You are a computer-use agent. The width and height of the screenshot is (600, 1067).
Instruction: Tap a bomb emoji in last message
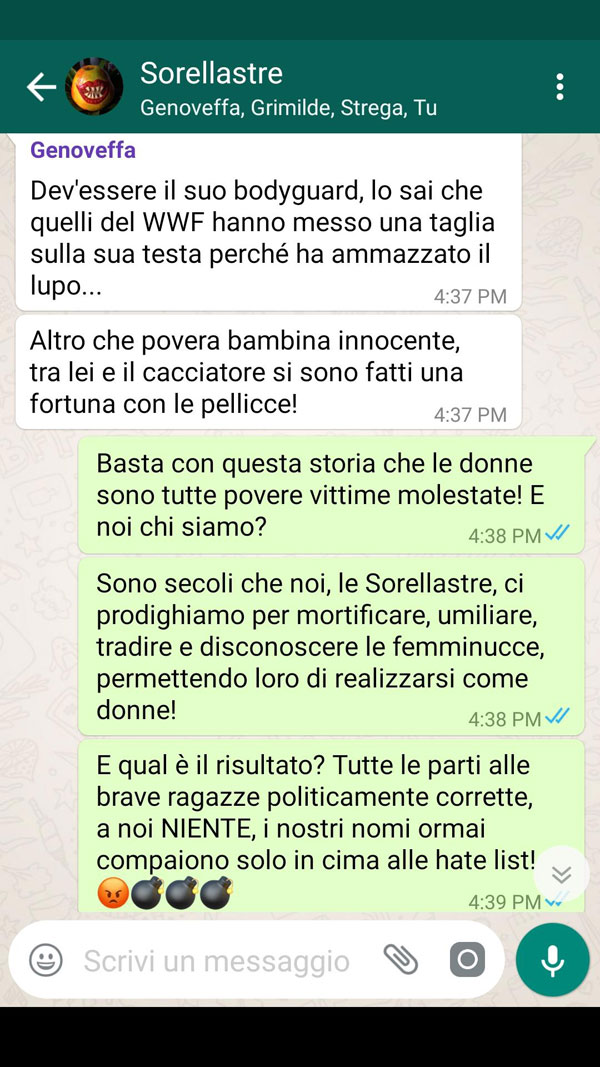pyautogui.click(x=147, y=893)
